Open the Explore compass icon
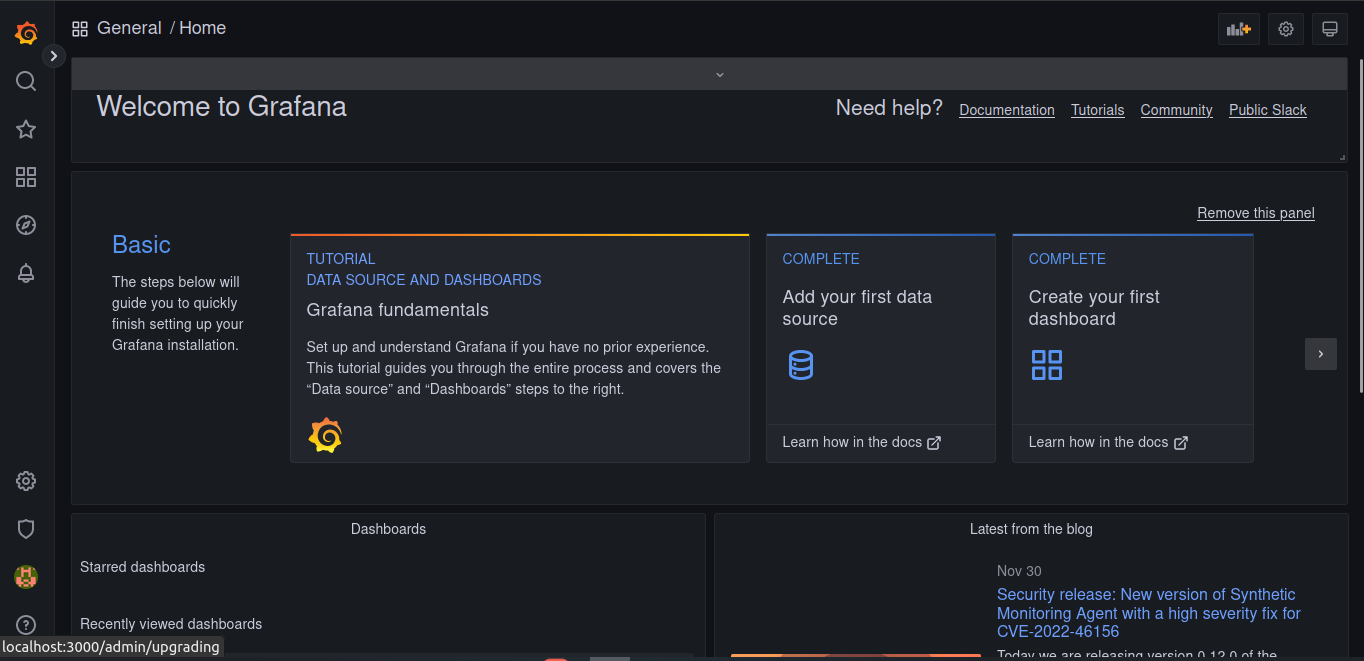Viewport: 1364px width, 661px height. (x=27, y=225)
